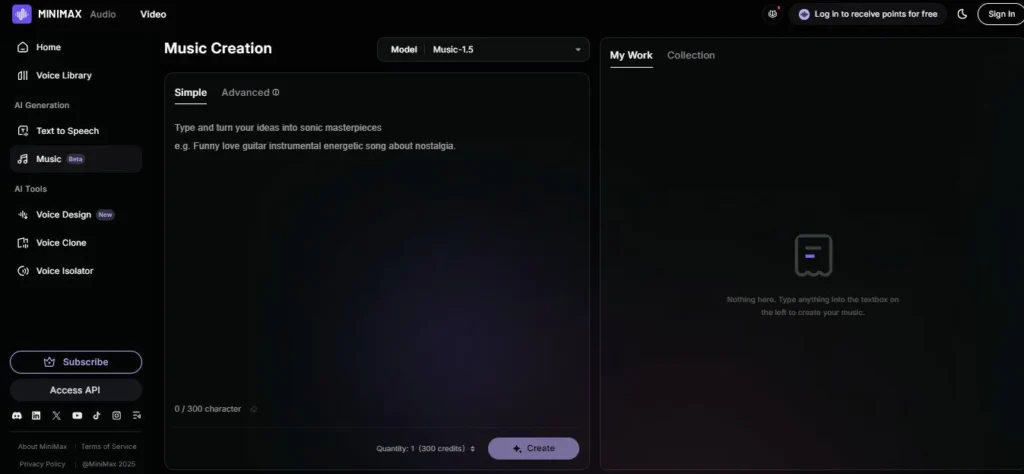The image size is (1024, 474).
Task: Switch to the My Work tab
Action: click(x=631, y=55)
